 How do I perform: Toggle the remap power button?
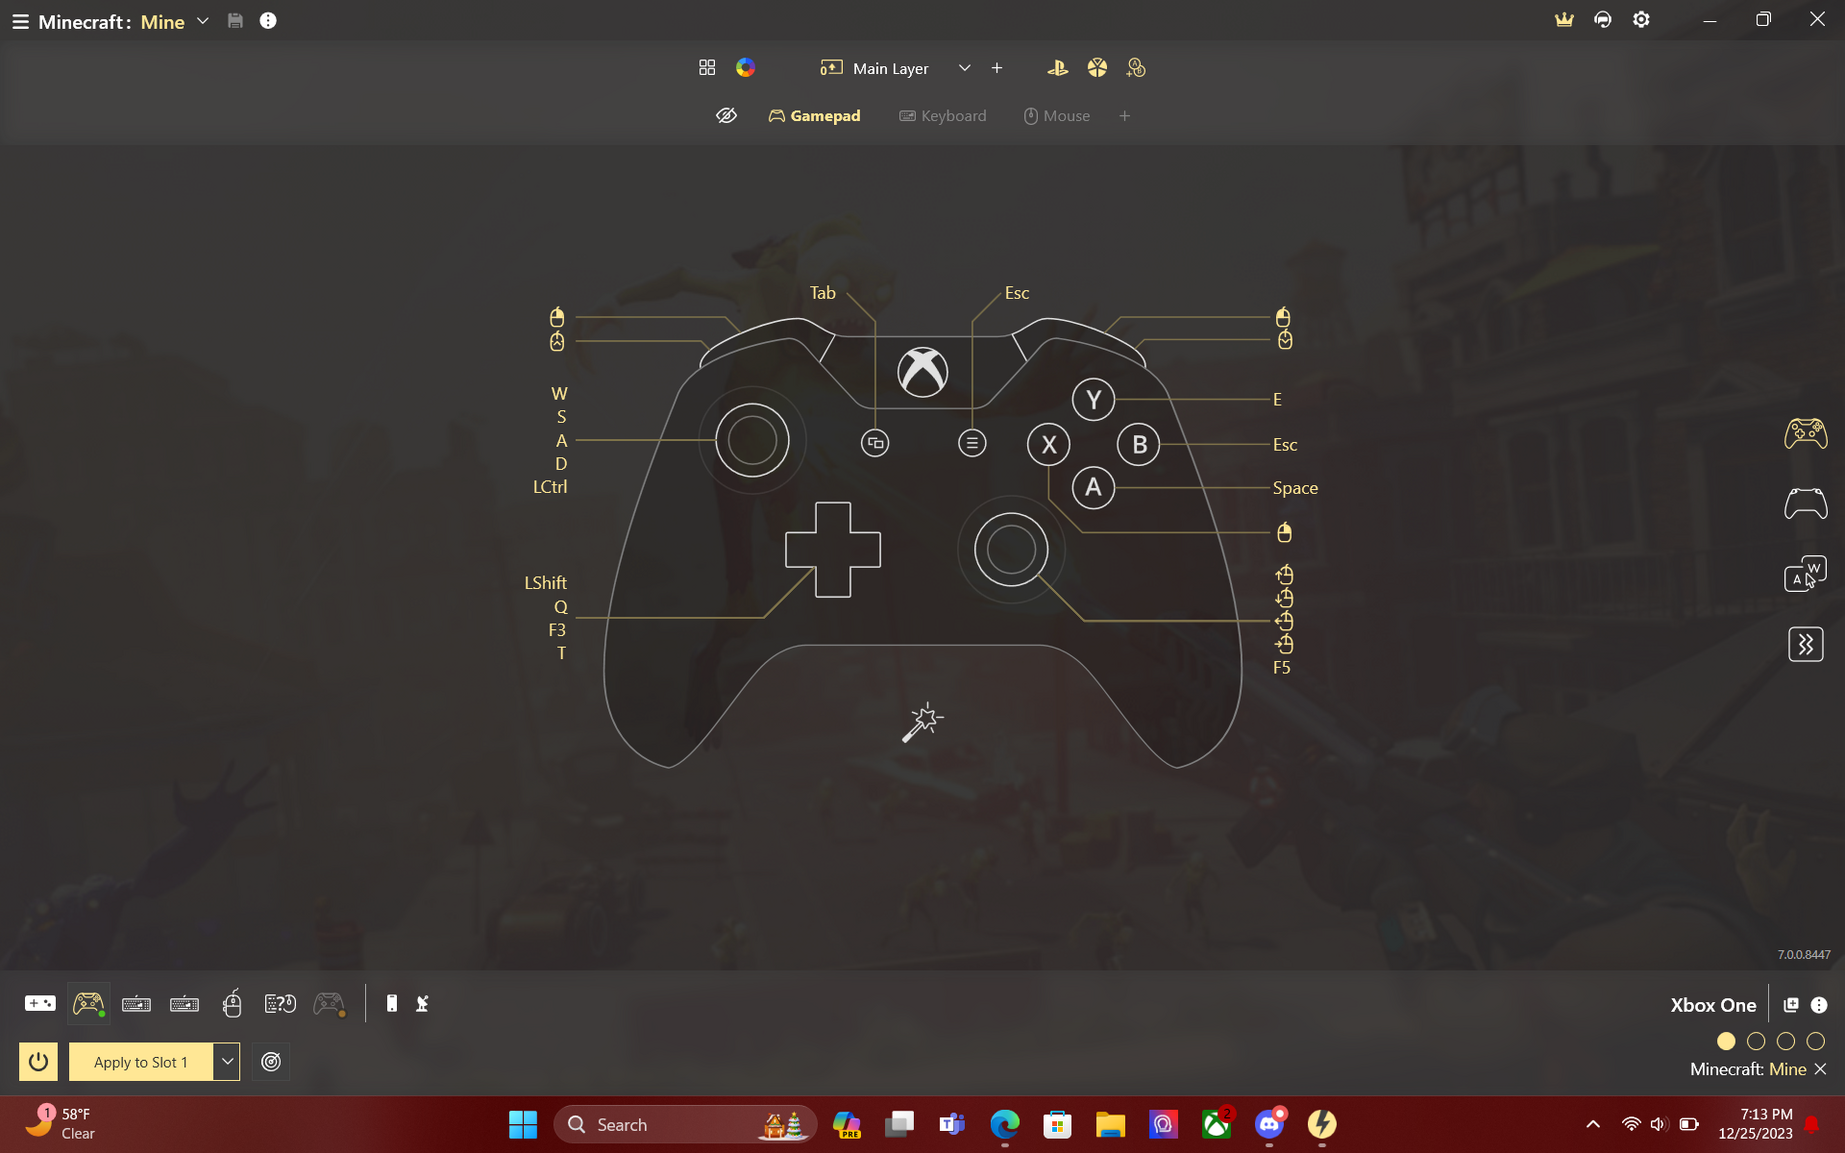click(x=38, y=1062)
